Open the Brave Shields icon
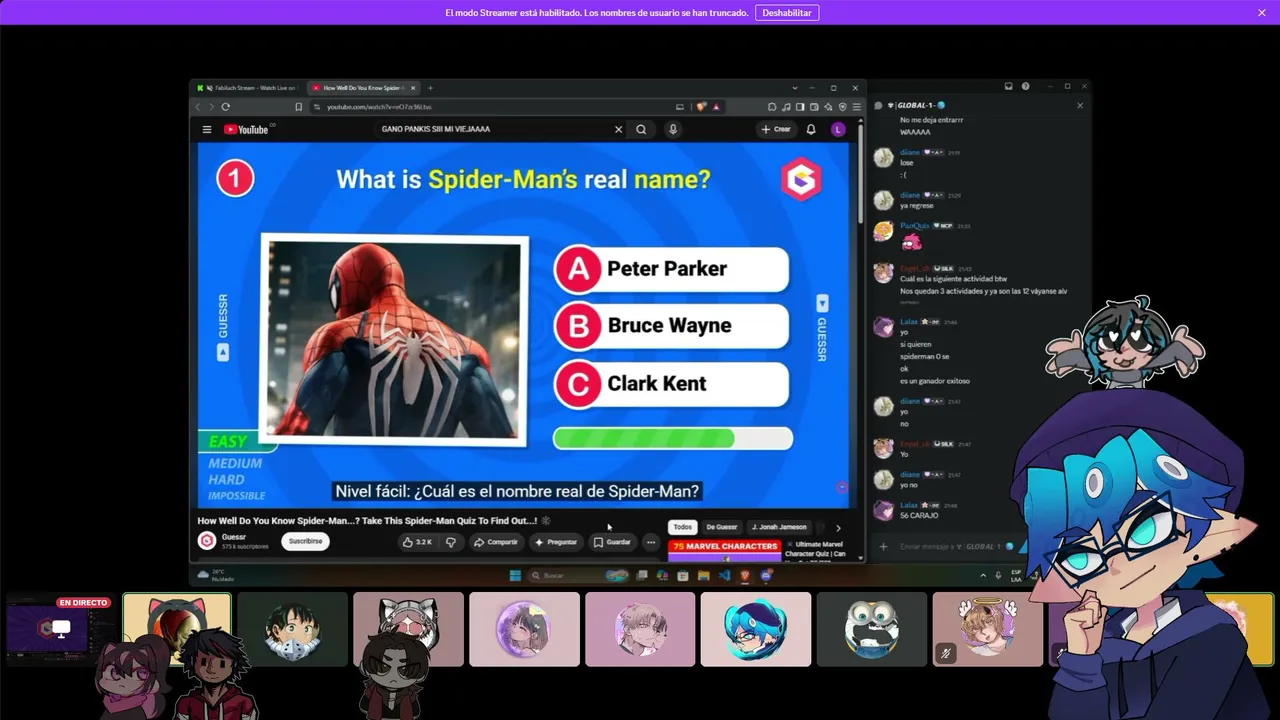Image resolution: width=1280 pixels, height=720 pixels. click(701, 107)
